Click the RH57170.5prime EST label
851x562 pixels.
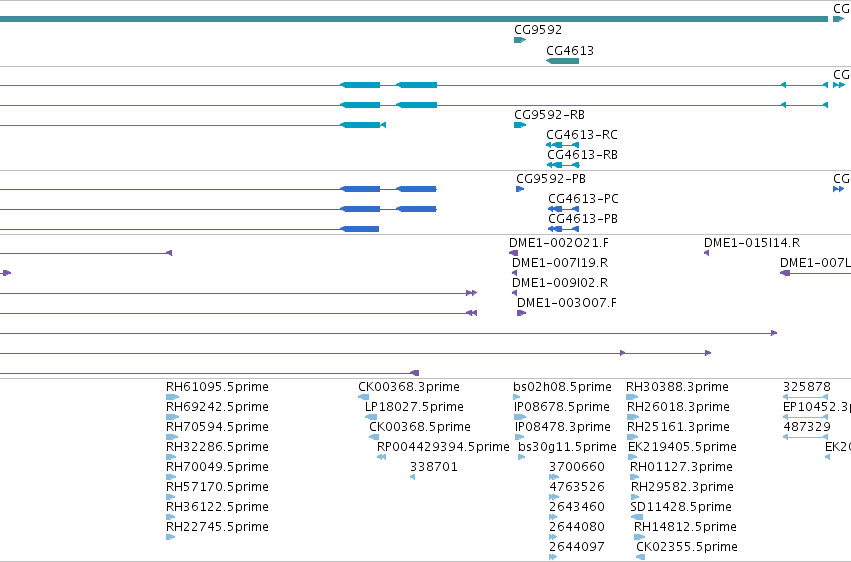(x=217, y=488)
